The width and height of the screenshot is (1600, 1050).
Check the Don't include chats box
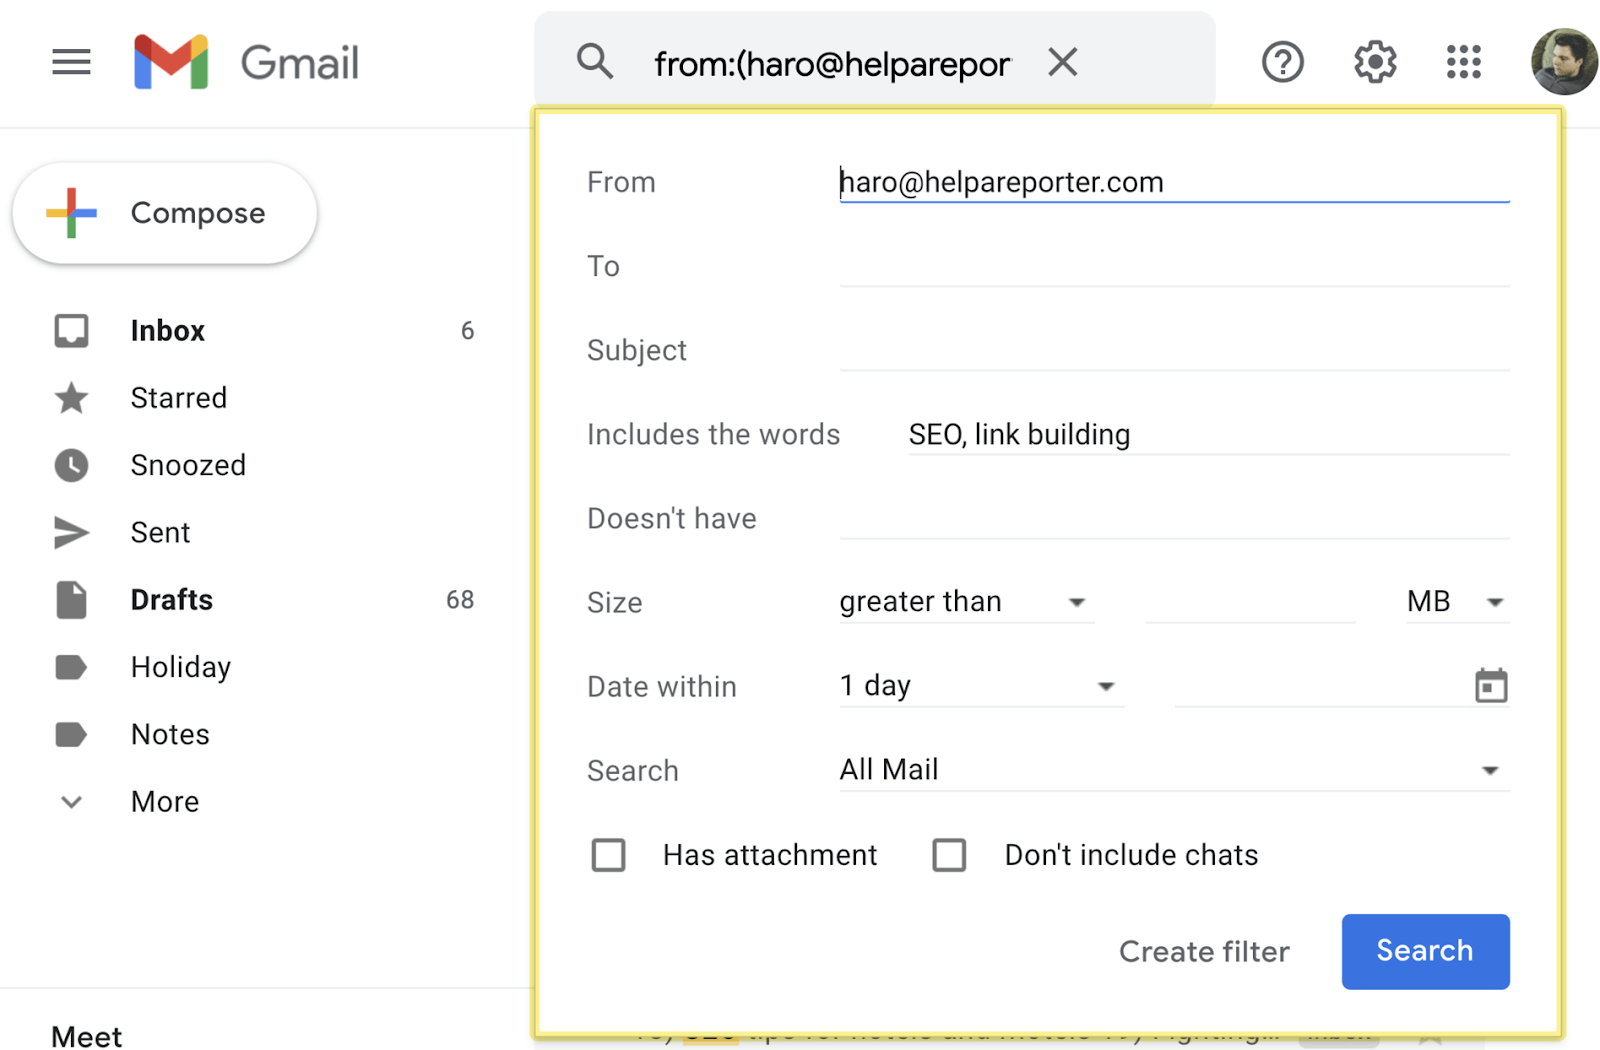(949, 855)
